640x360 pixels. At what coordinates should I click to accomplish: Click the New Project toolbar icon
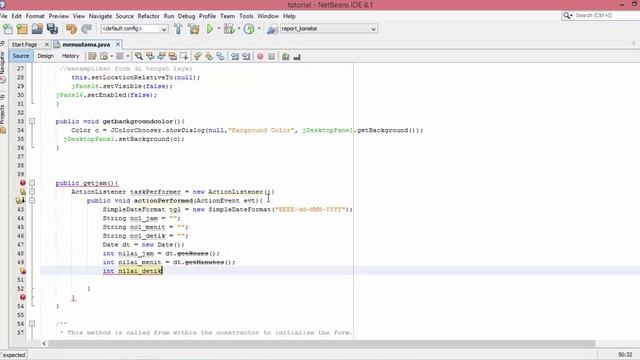point(22,29)
